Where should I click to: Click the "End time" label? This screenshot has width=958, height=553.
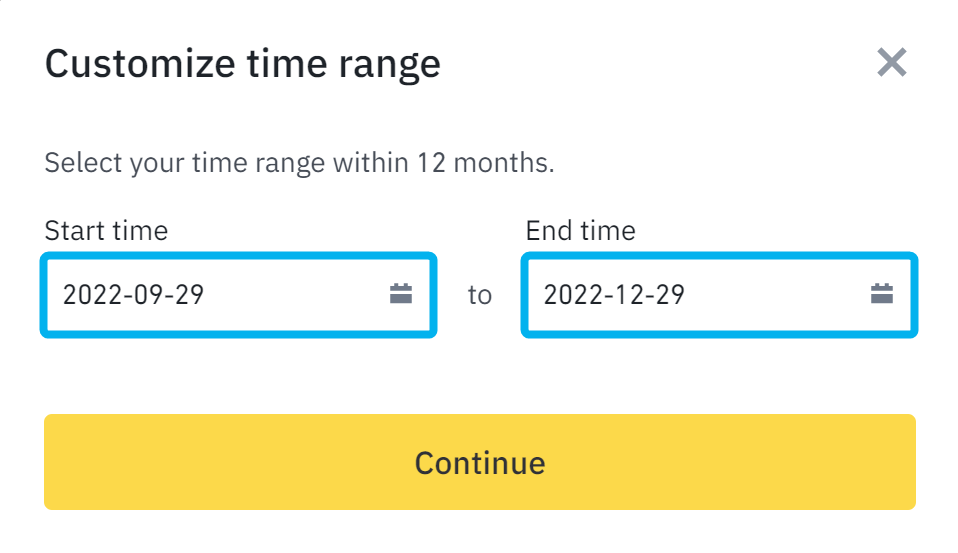coord(580,231)
